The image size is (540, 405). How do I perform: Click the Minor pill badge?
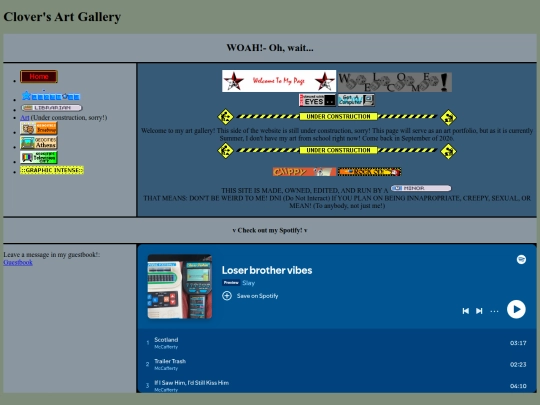[421, 188]
